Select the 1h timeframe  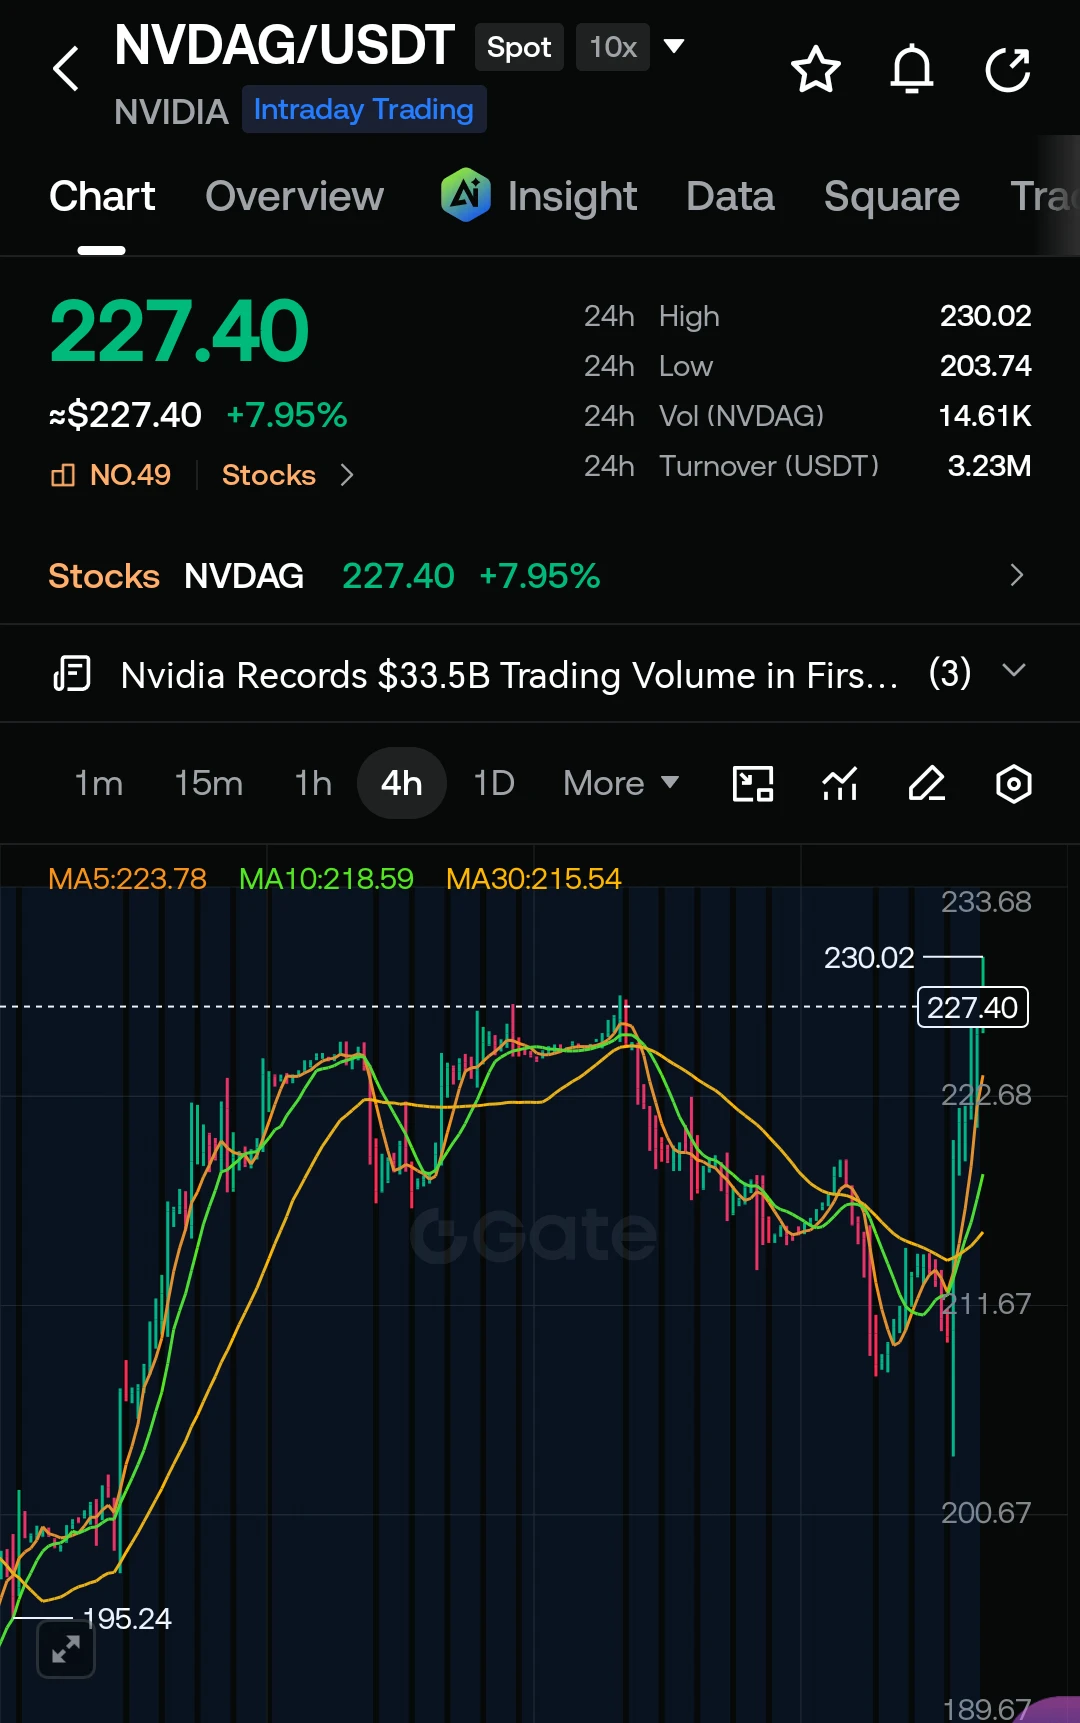pyautogui.click(x=313, y=783)
